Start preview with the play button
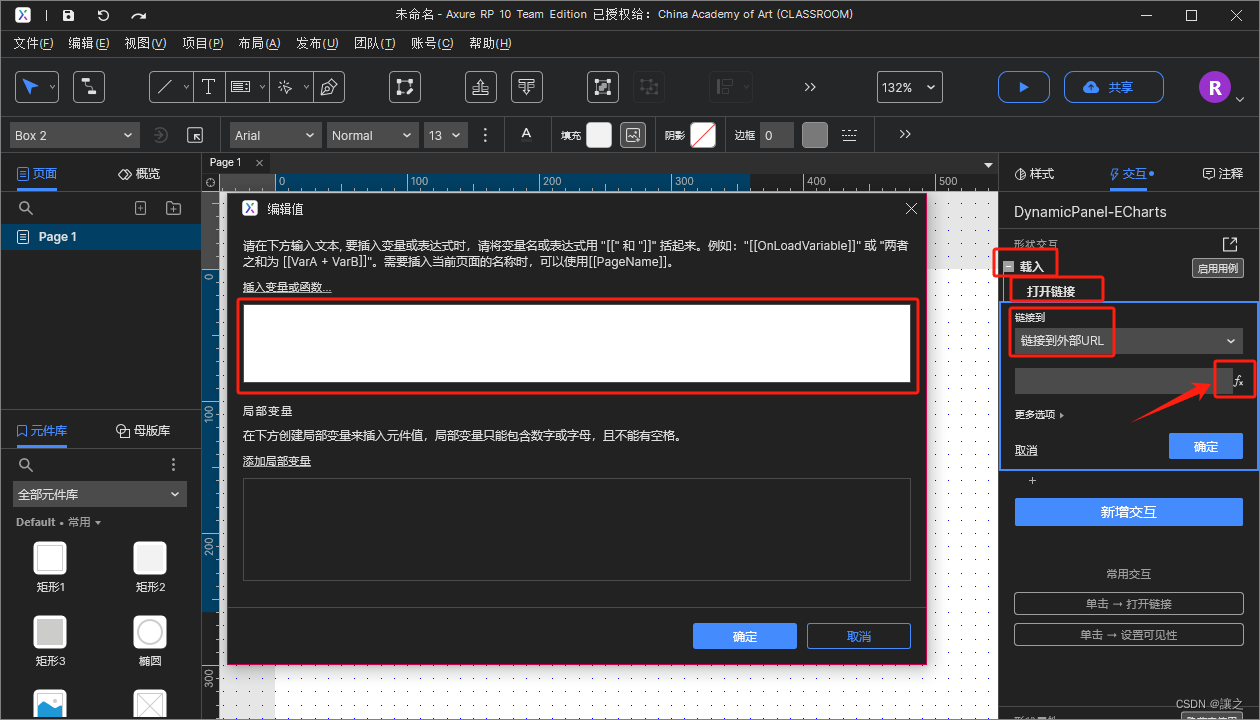 1023,87
